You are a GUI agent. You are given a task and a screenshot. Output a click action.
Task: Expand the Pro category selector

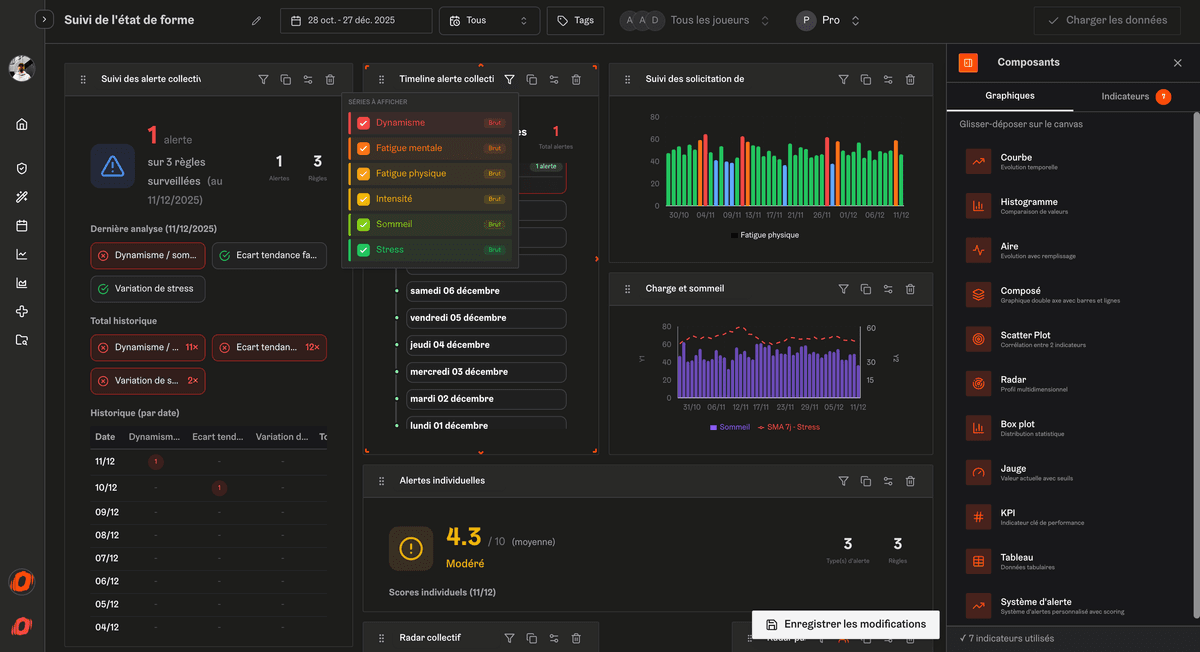[828, 20]
